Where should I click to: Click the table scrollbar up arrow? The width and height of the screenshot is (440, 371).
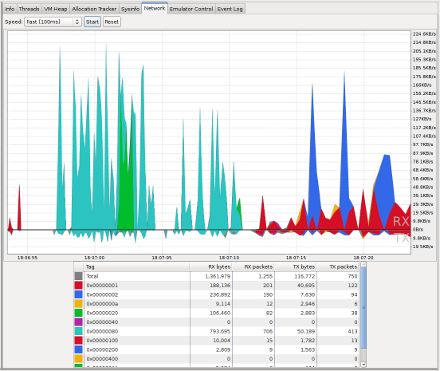(x=363, y=265)
